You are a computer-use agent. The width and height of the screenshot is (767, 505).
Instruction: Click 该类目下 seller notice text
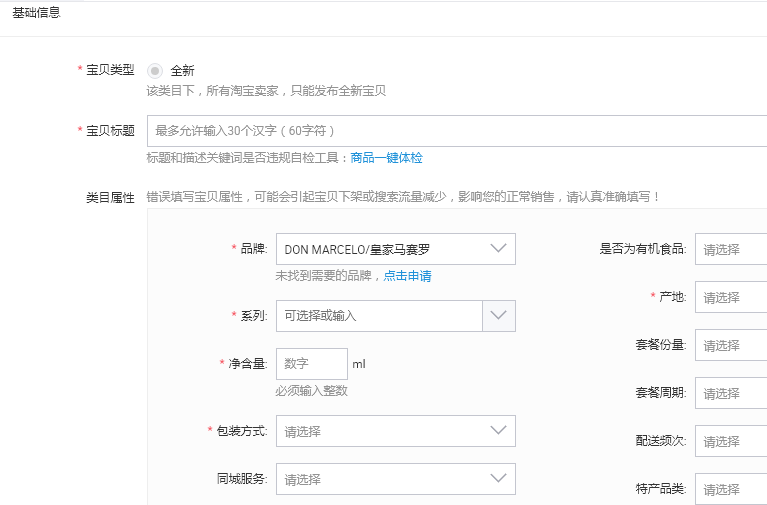[x=266, y=91]
